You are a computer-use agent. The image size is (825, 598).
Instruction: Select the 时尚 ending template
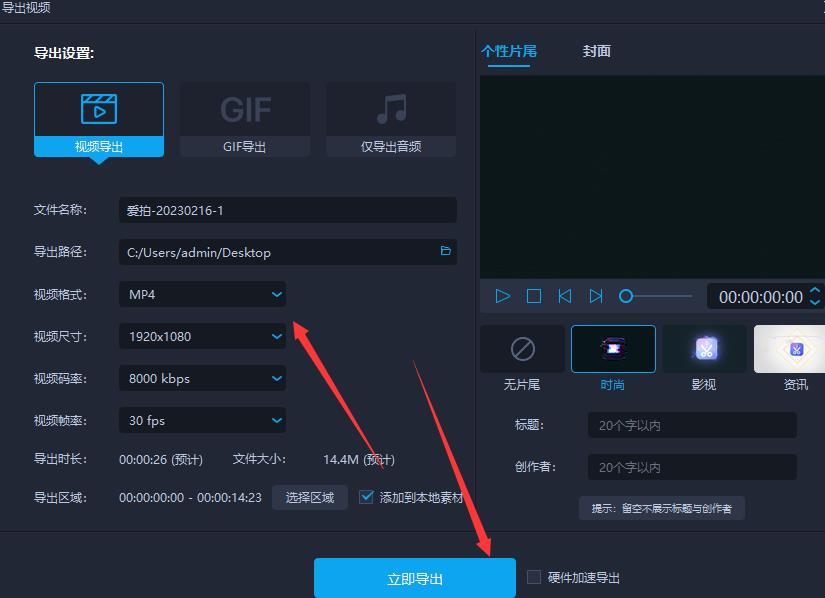(x=613, y=349)
